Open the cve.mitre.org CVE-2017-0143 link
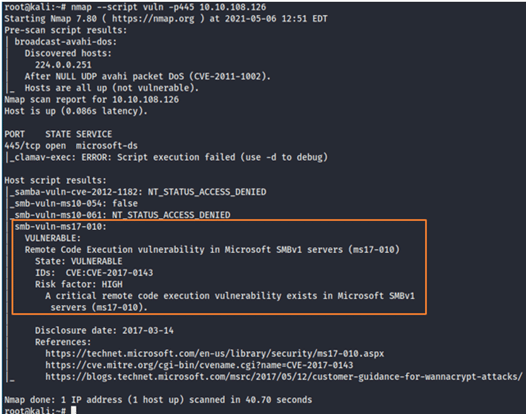This screenshot has width=526, height=414. click(x=199, y=365)
